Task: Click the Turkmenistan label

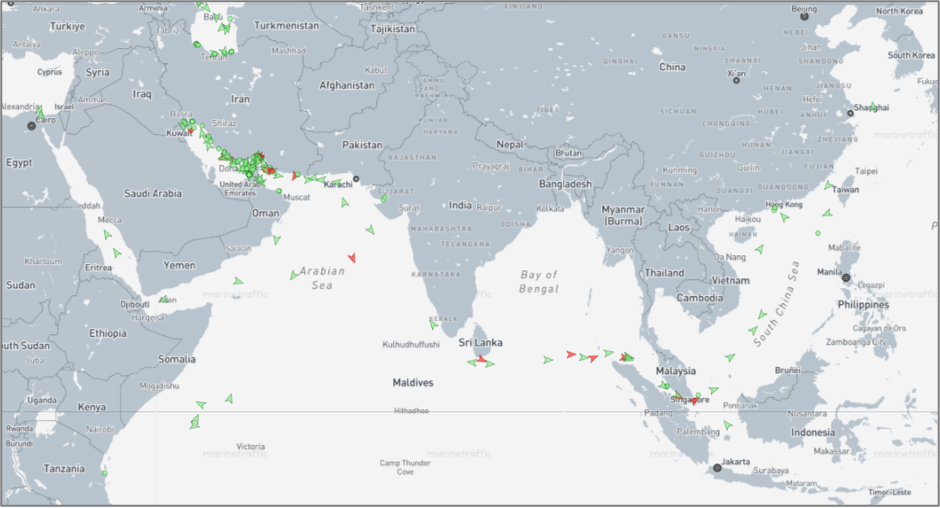Action: pos(287,25)
